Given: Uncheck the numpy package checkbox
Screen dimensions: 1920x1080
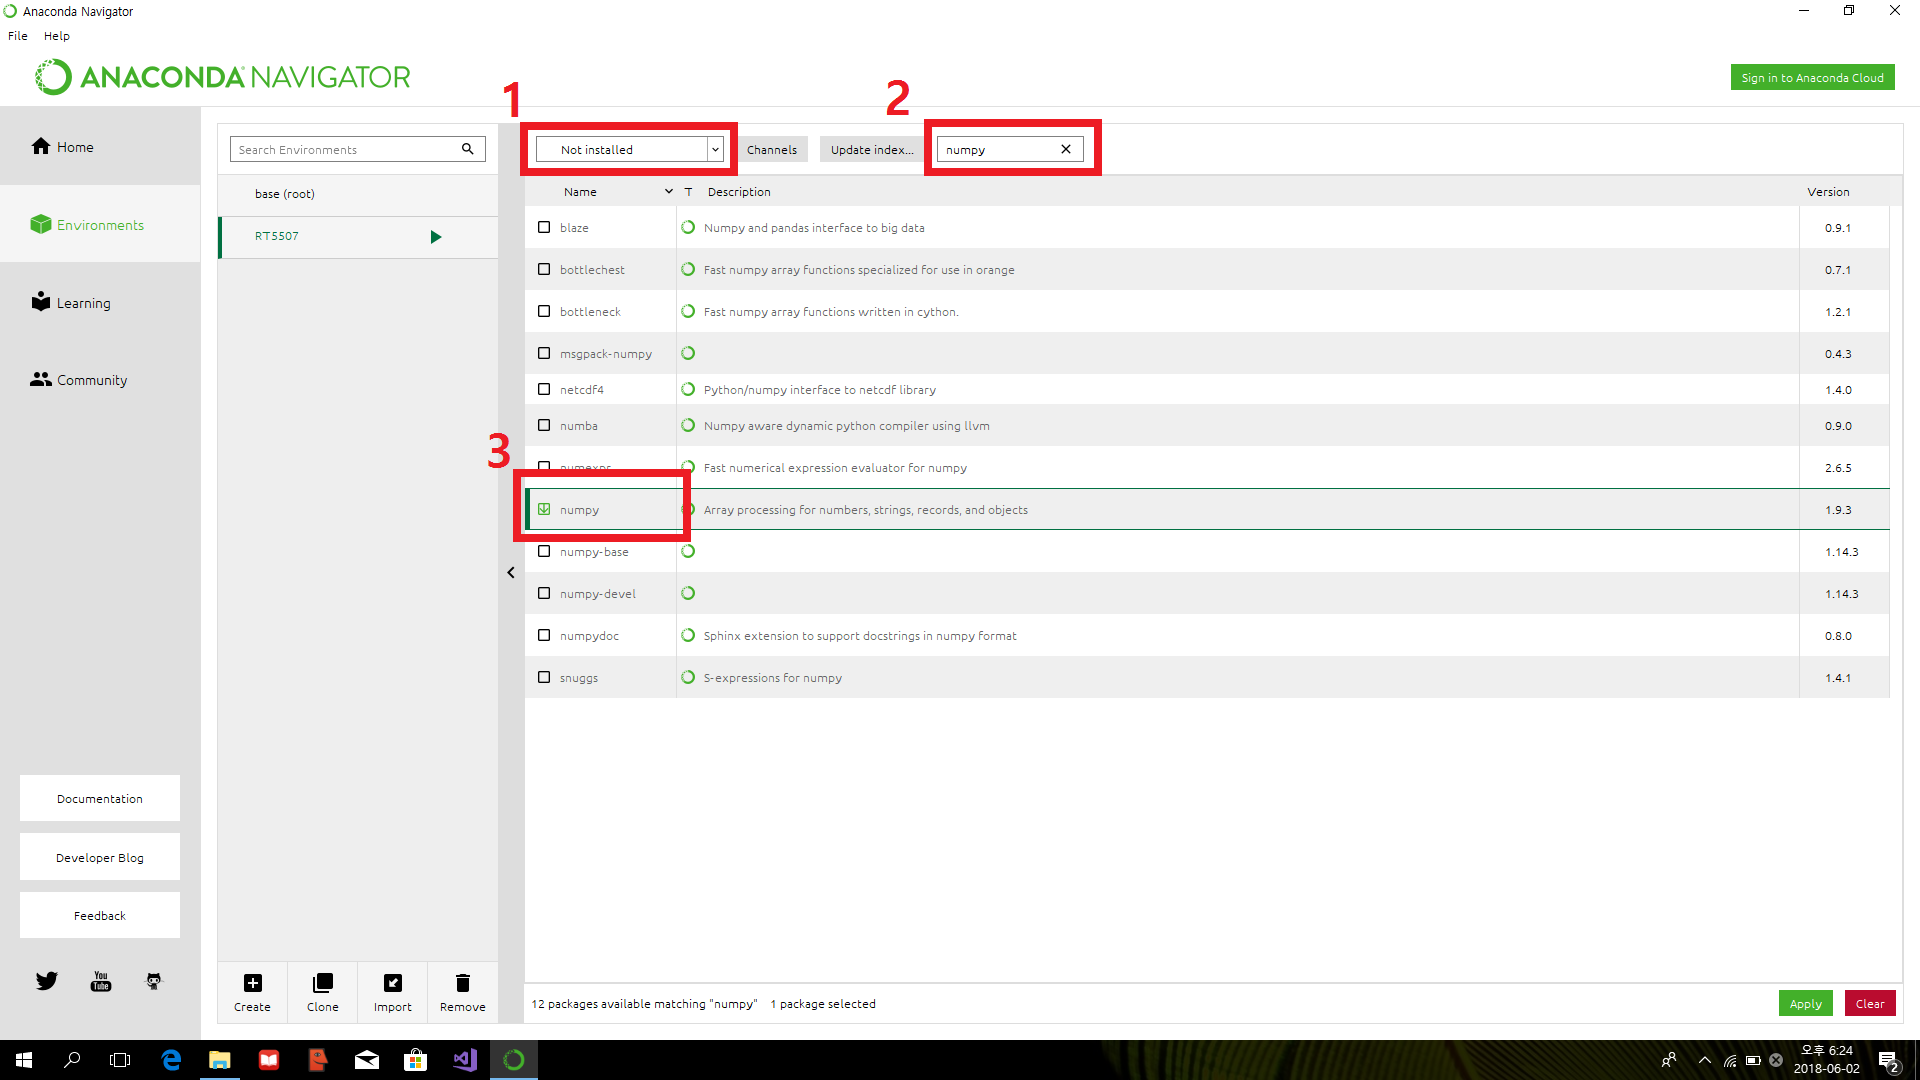Looking at the screenshot, I should tap(544, 509).
